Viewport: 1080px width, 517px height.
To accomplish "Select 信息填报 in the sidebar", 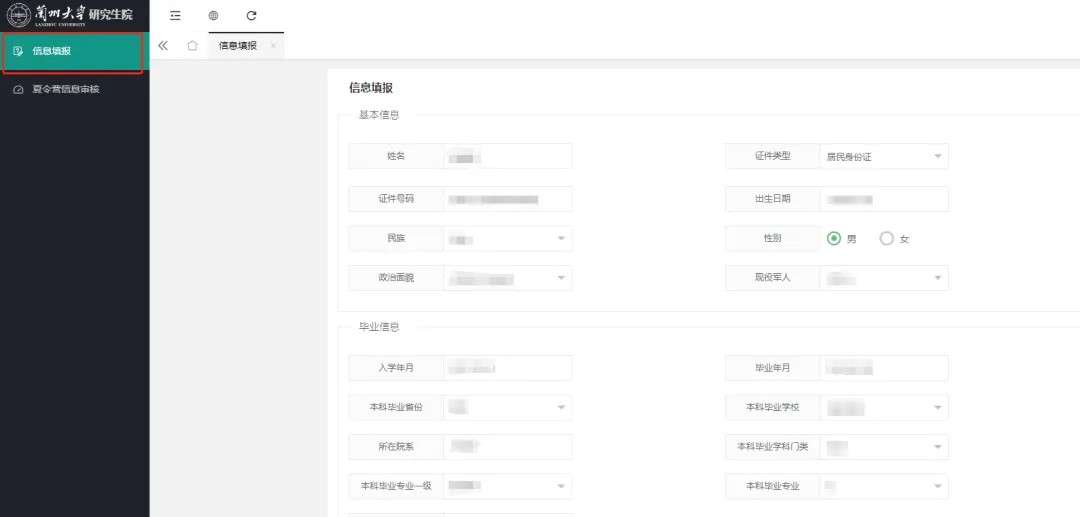I will pyautogui.click(x=52, y=51).
